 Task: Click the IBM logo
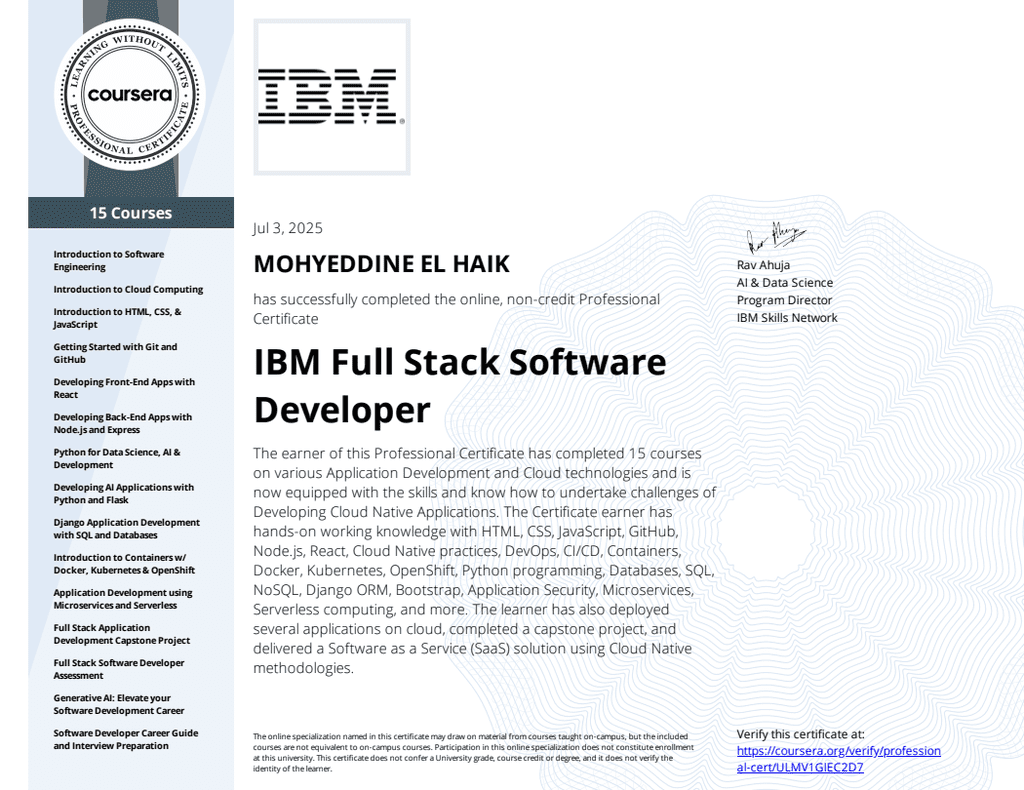(331, 97)
